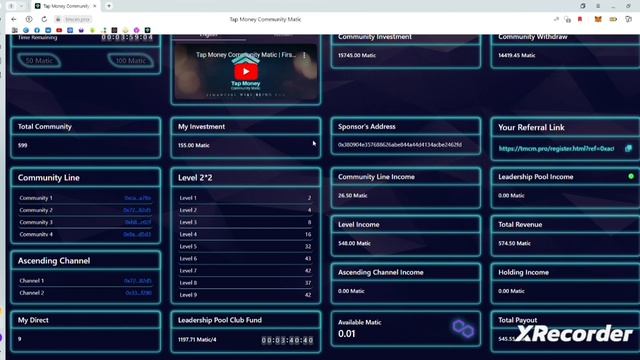Image resolution: width=640 pixels, height=360 pixels.
Task: Play the Tap Money YouTube video
Action: click(246, 72)
